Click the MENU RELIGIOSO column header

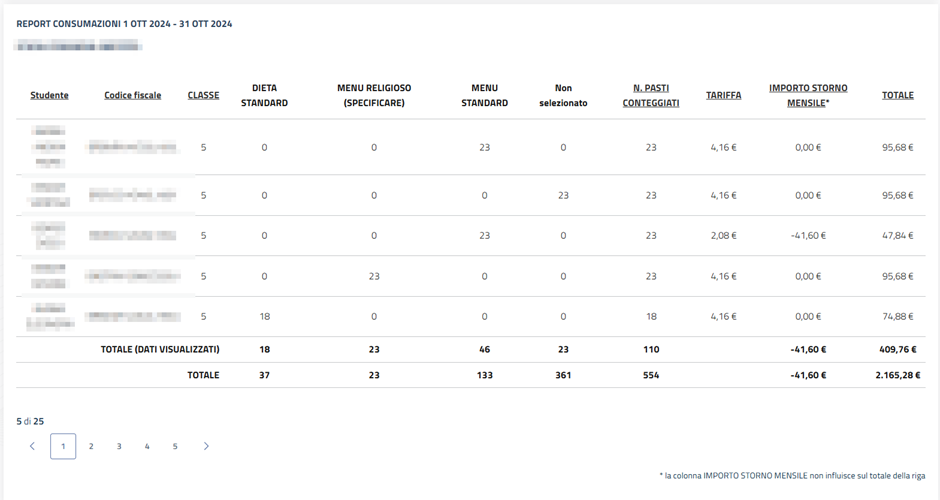coord(374,95)
